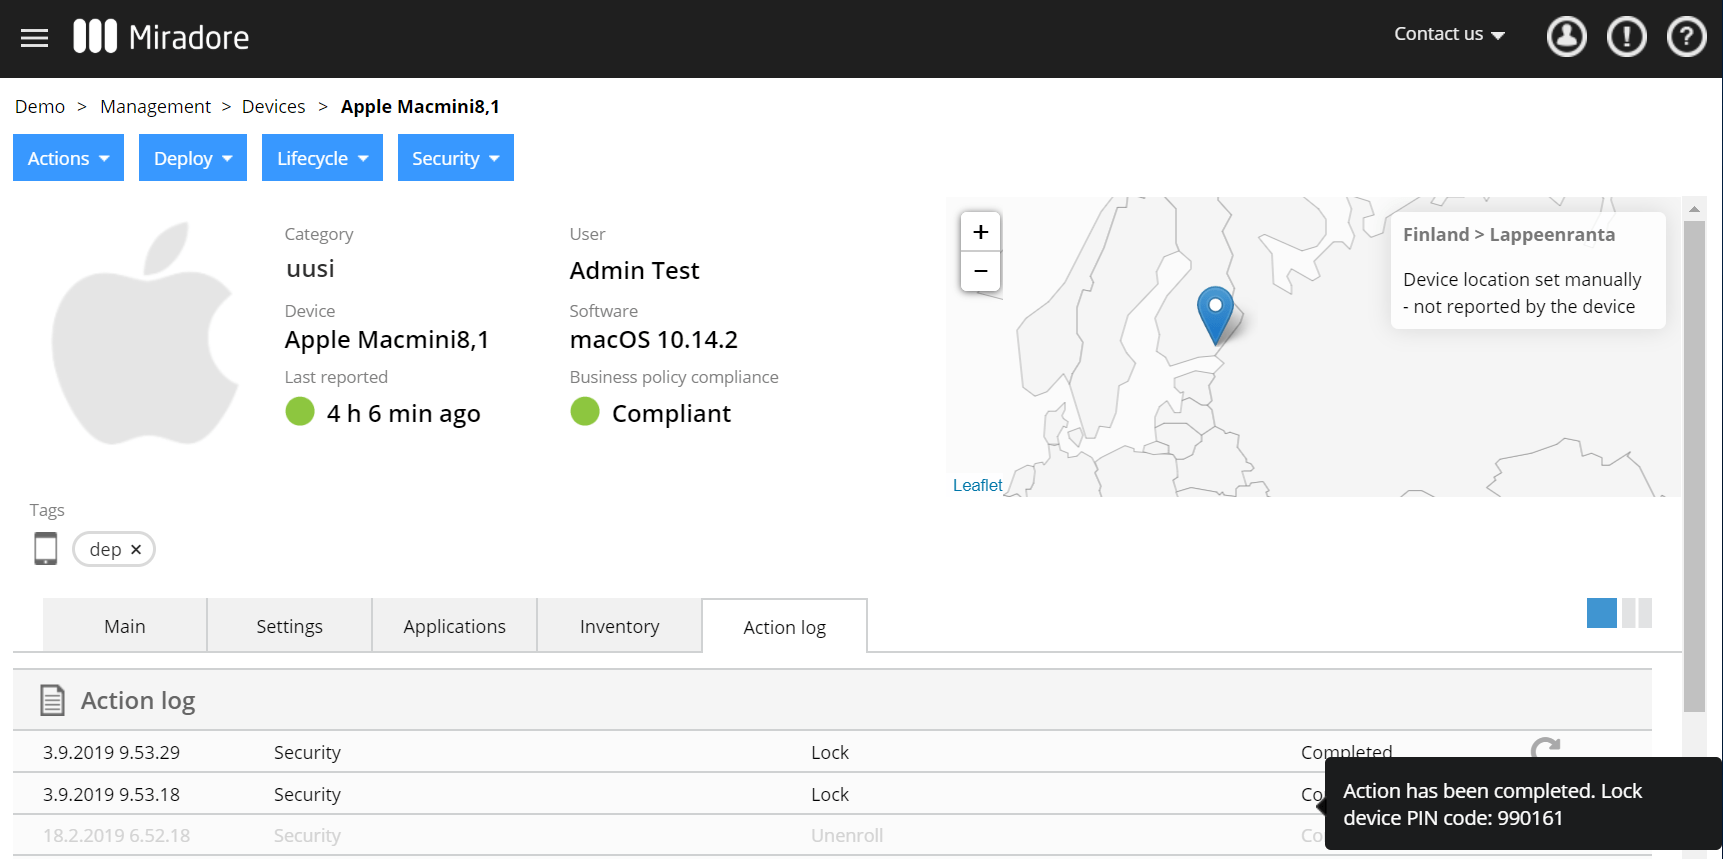Open the help question mark icon
Image resolution: width=1723 pixels, height=859 pixels.
[x=1686, y=37]
